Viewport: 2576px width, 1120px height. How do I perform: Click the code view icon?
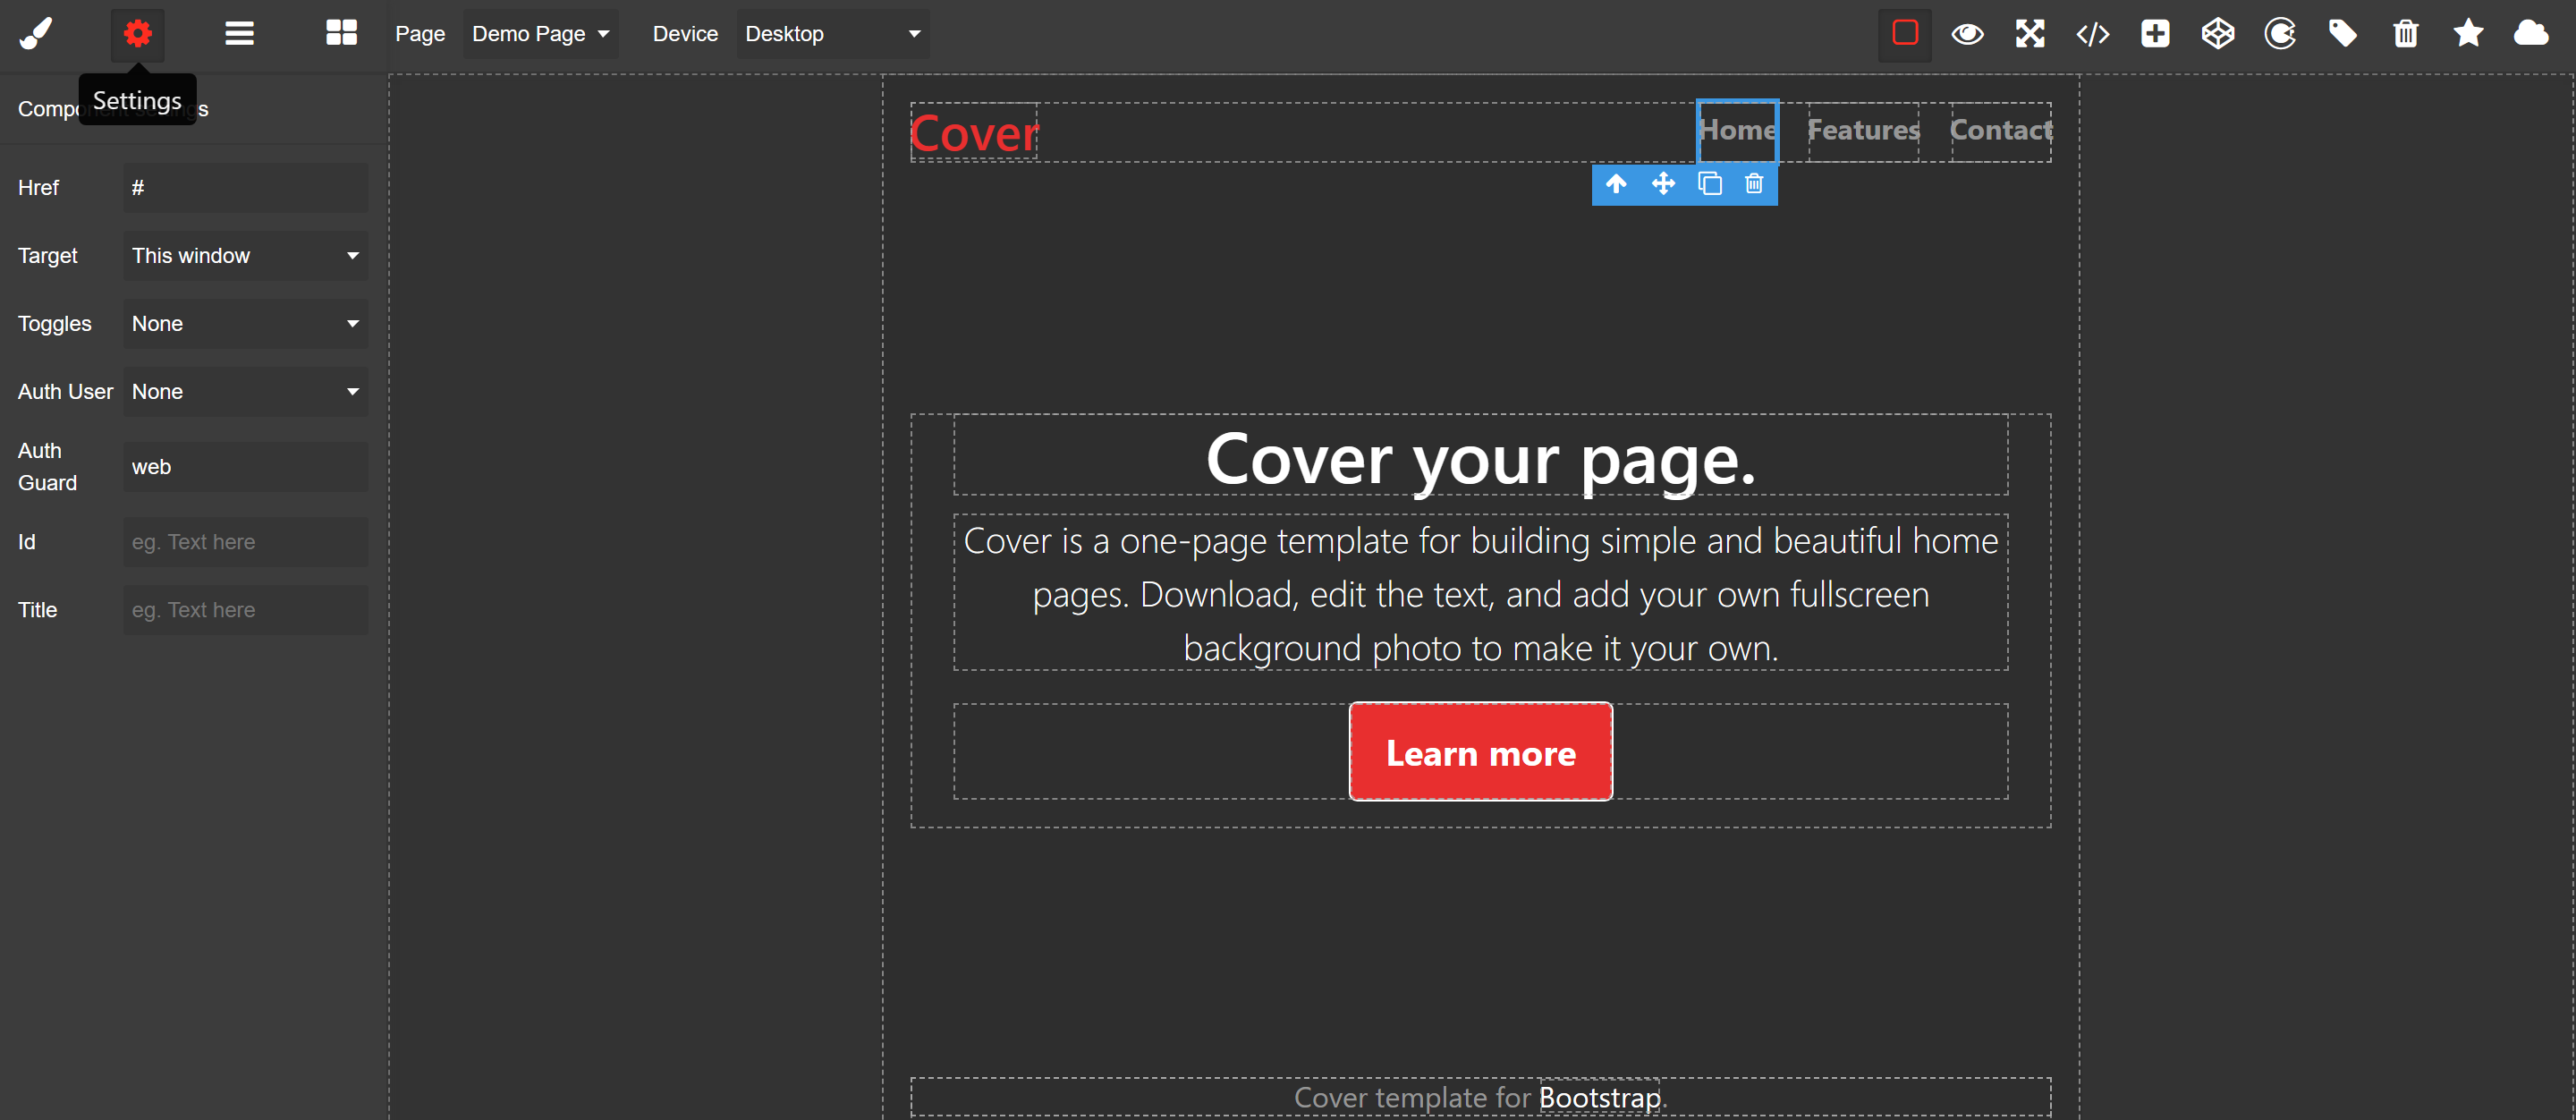pyautogui.click(x=2092, y=34)
